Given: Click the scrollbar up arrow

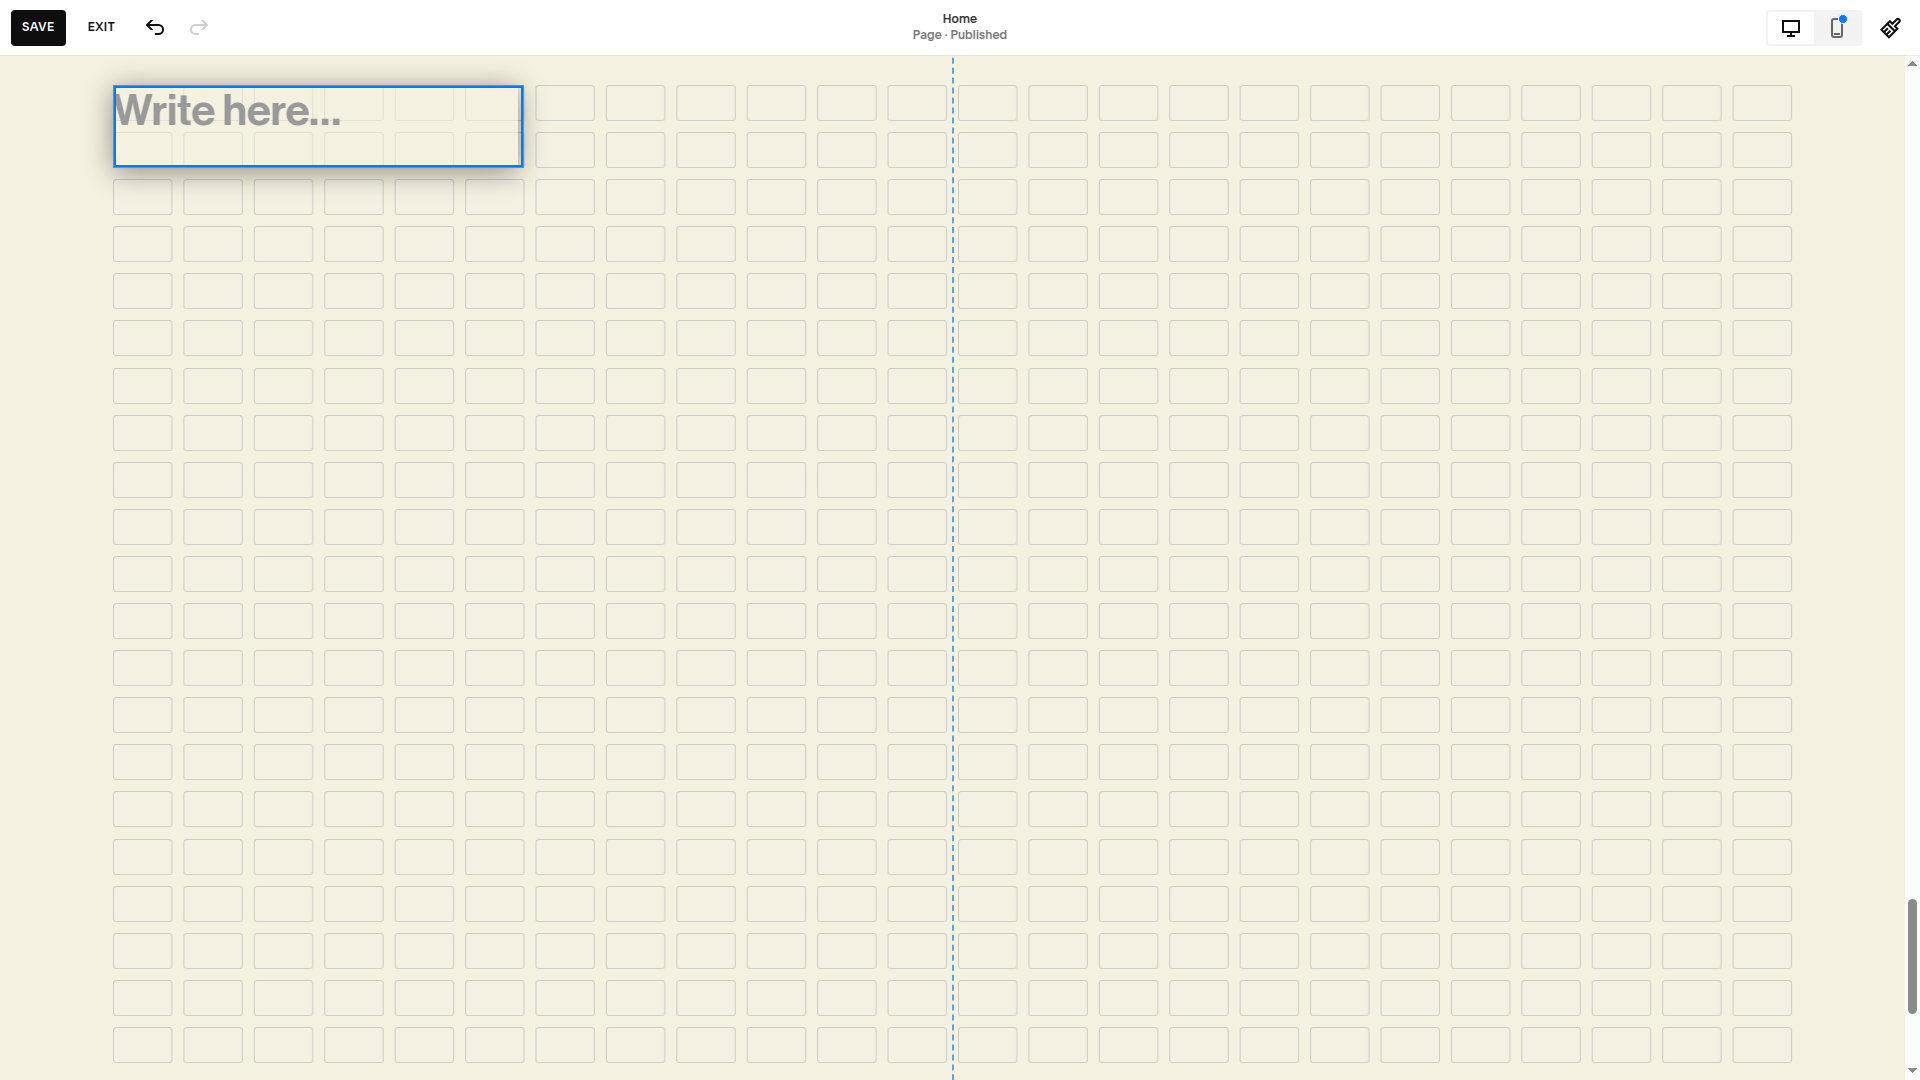Looking at the screenshot, I should pyautogui.click(x=1911, y=64).
